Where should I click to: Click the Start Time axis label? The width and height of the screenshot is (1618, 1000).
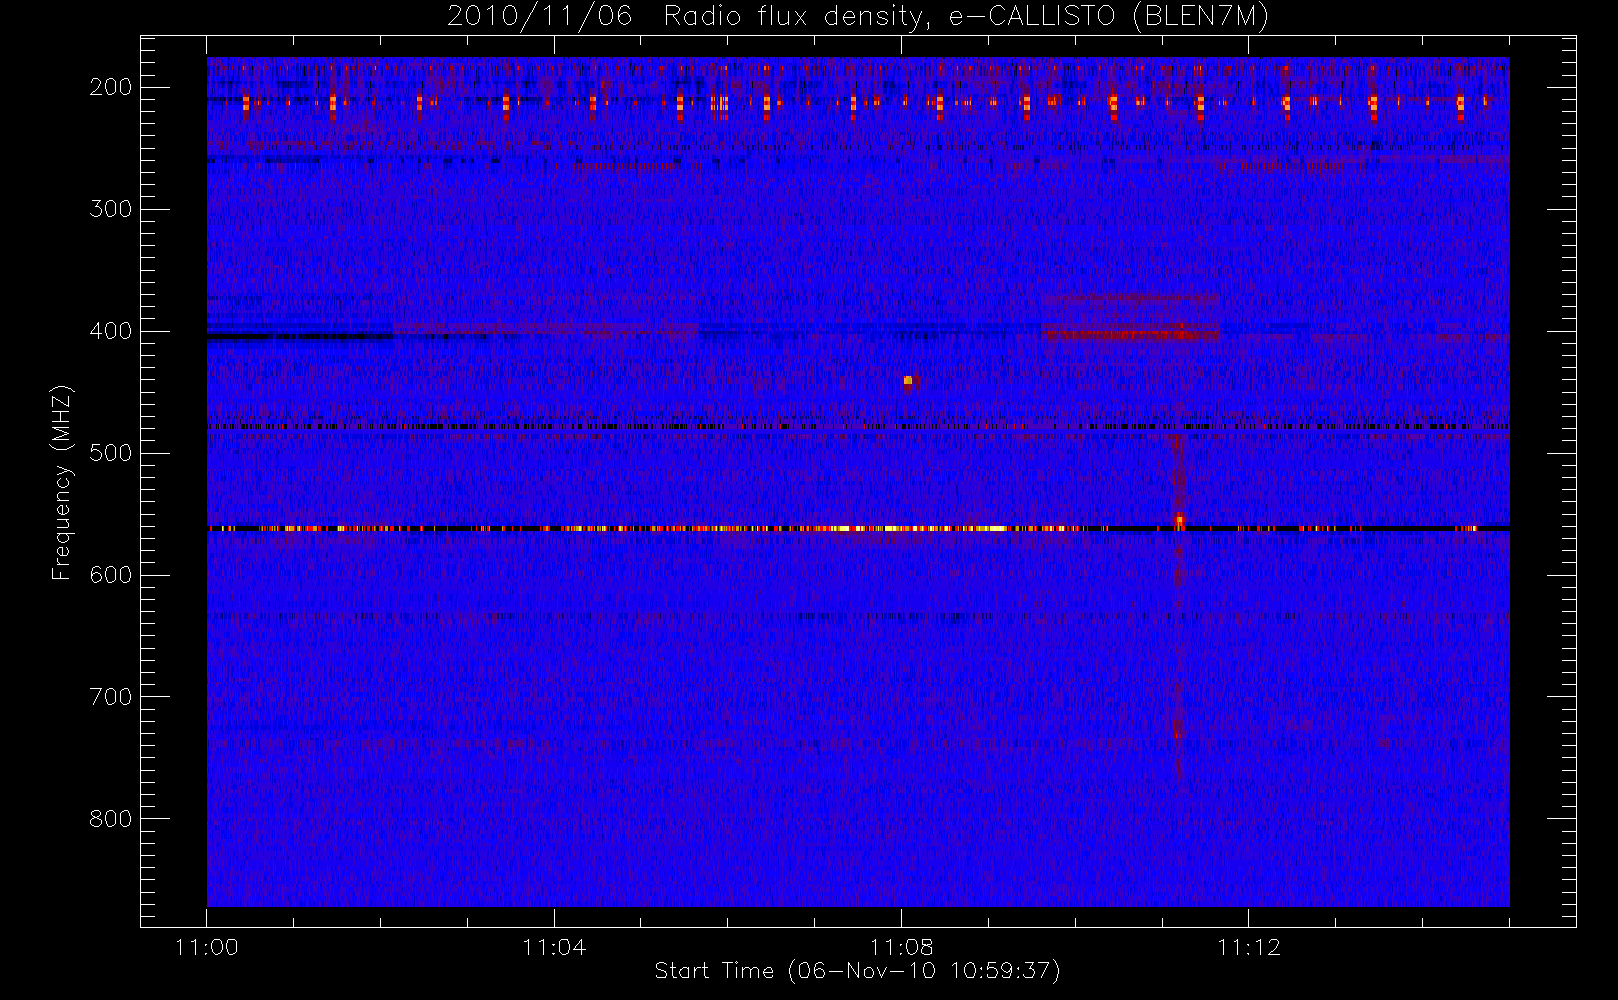[857, 971]
